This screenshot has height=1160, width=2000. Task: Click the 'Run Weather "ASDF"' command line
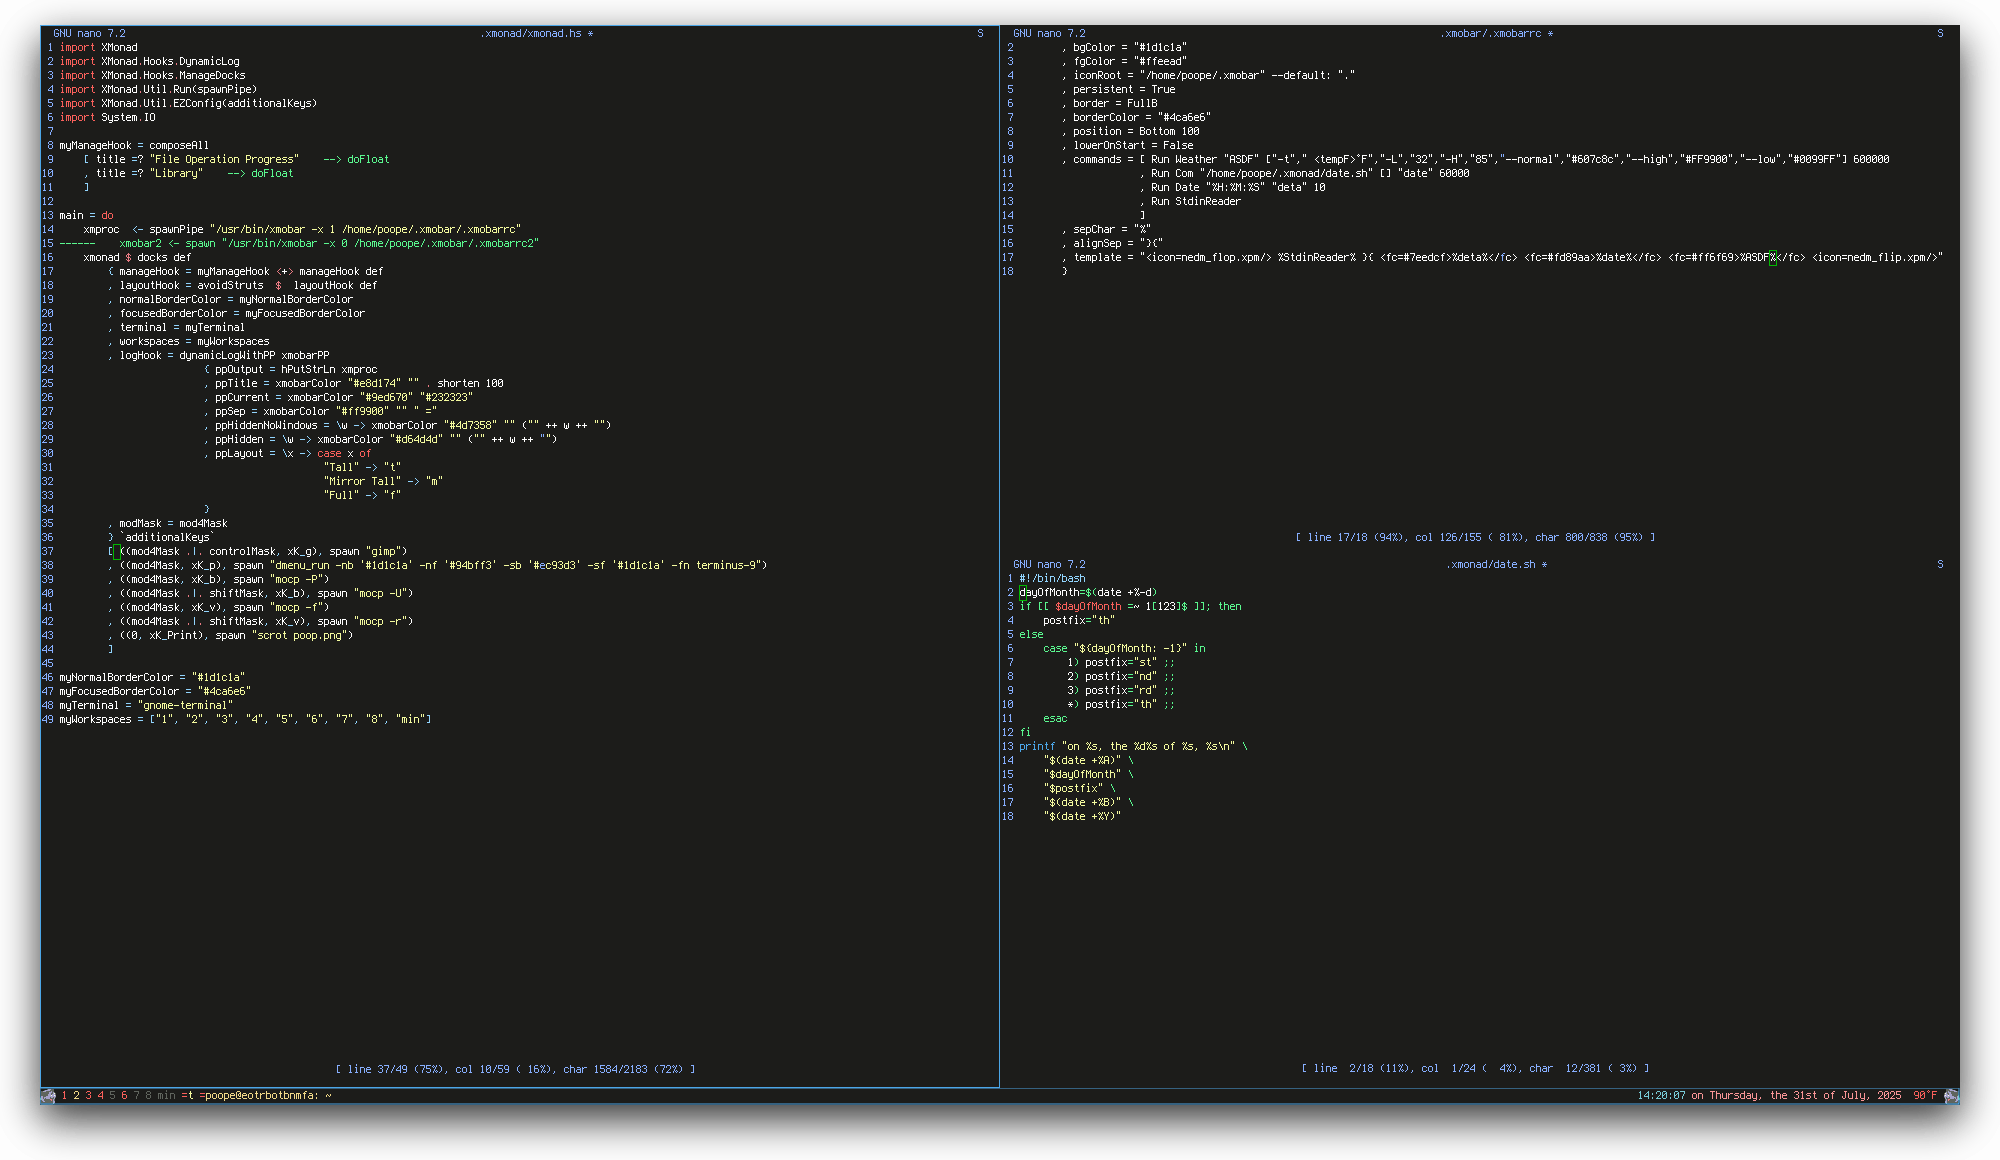(1475, 160)
